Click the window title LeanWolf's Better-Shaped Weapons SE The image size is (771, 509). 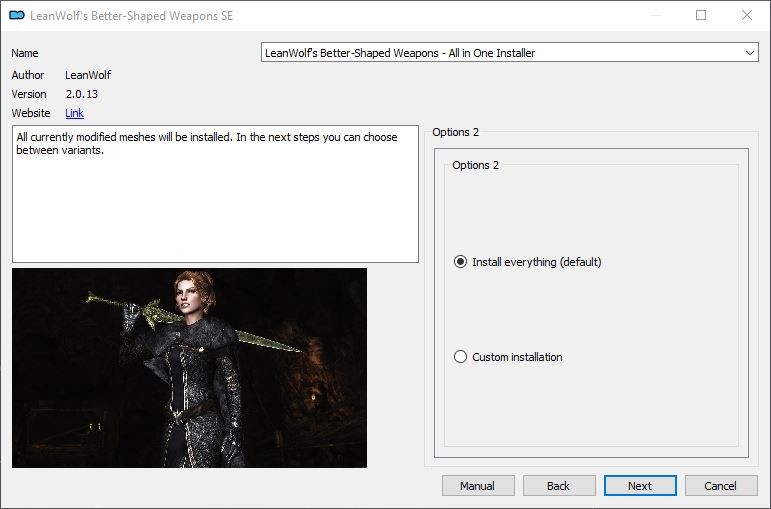tap(131, 16)
